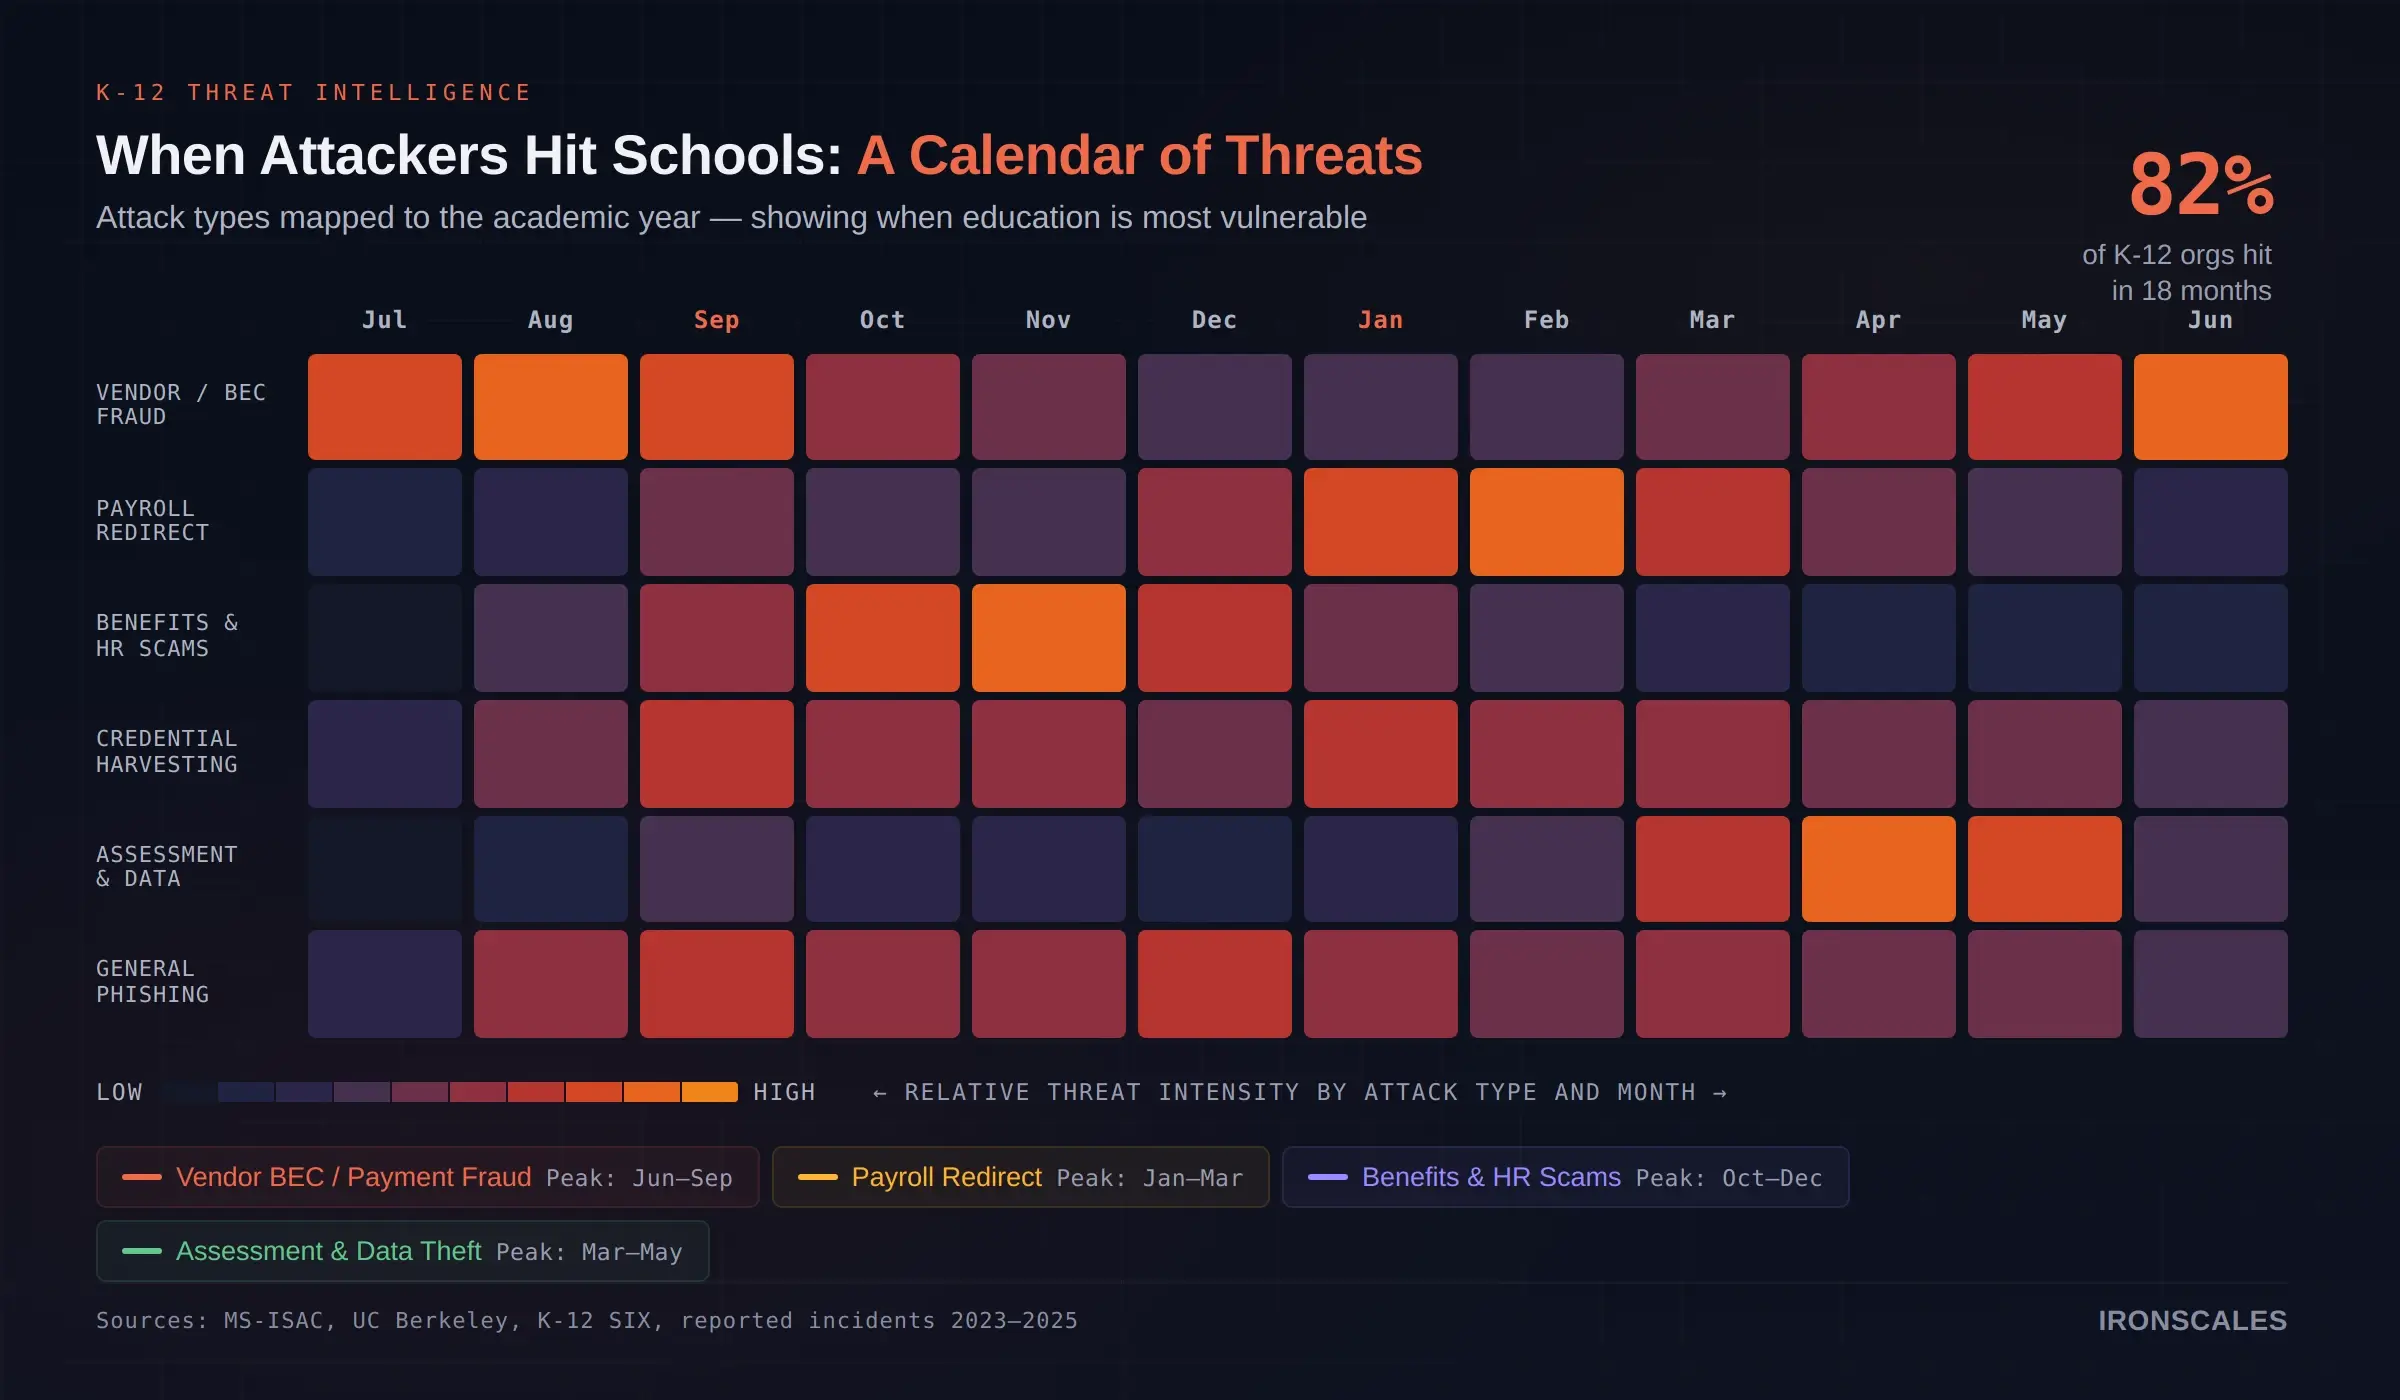Click the Jan month column header
The width and height of the screenshot is (2400, 1400).
pyautogui.click(x=1380, y=320)
